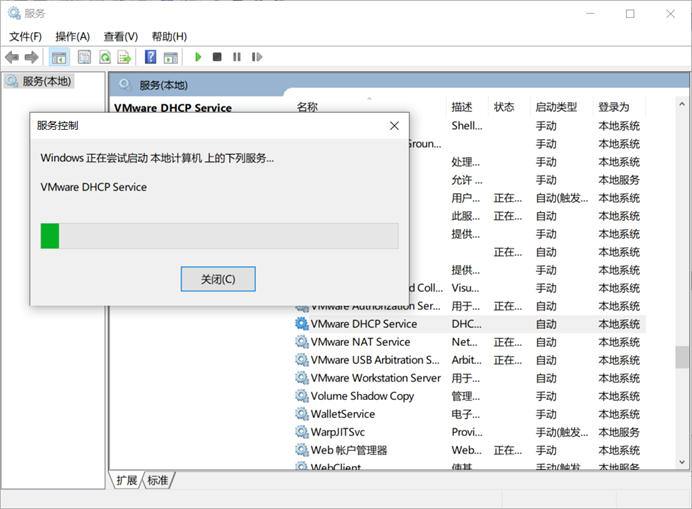Select the VMware USB Arbitration S... row
Screen dimensions: 692x509
(470, 360)
